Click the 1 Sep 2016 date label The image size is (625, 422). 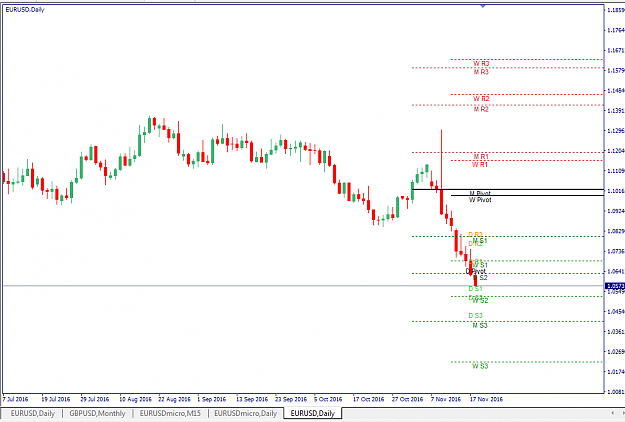[212, 399]
